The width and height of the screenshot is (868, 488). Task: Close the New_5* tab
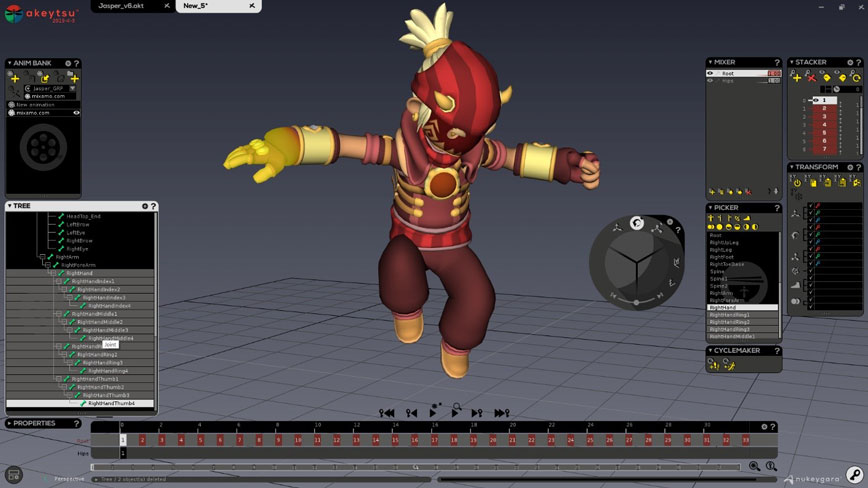pyautogui.click(x=252, y=6)
